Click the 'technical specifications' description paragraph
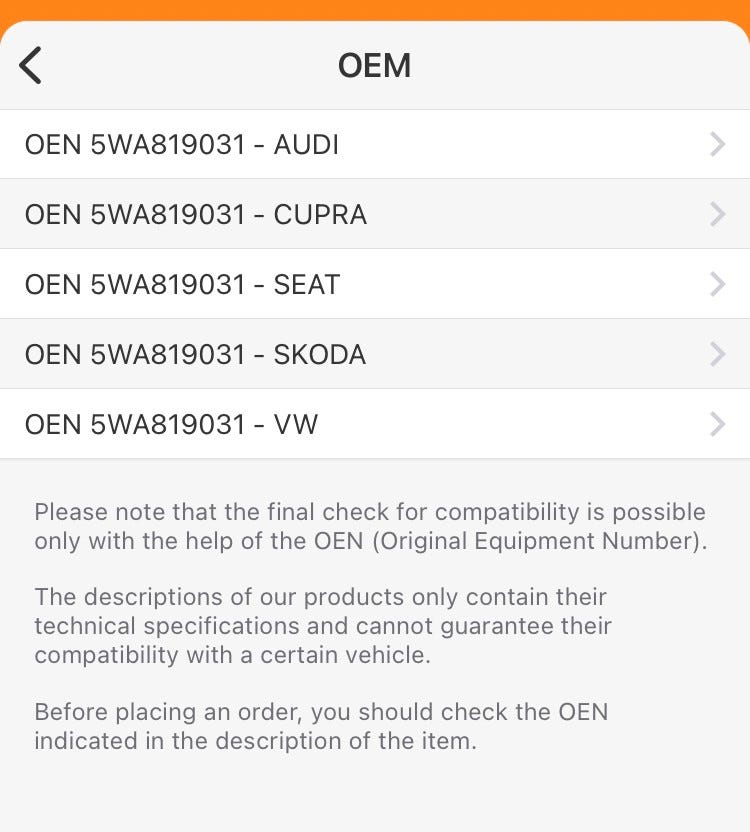The height and width of the screenshot is (832, 750). point(322,626)
